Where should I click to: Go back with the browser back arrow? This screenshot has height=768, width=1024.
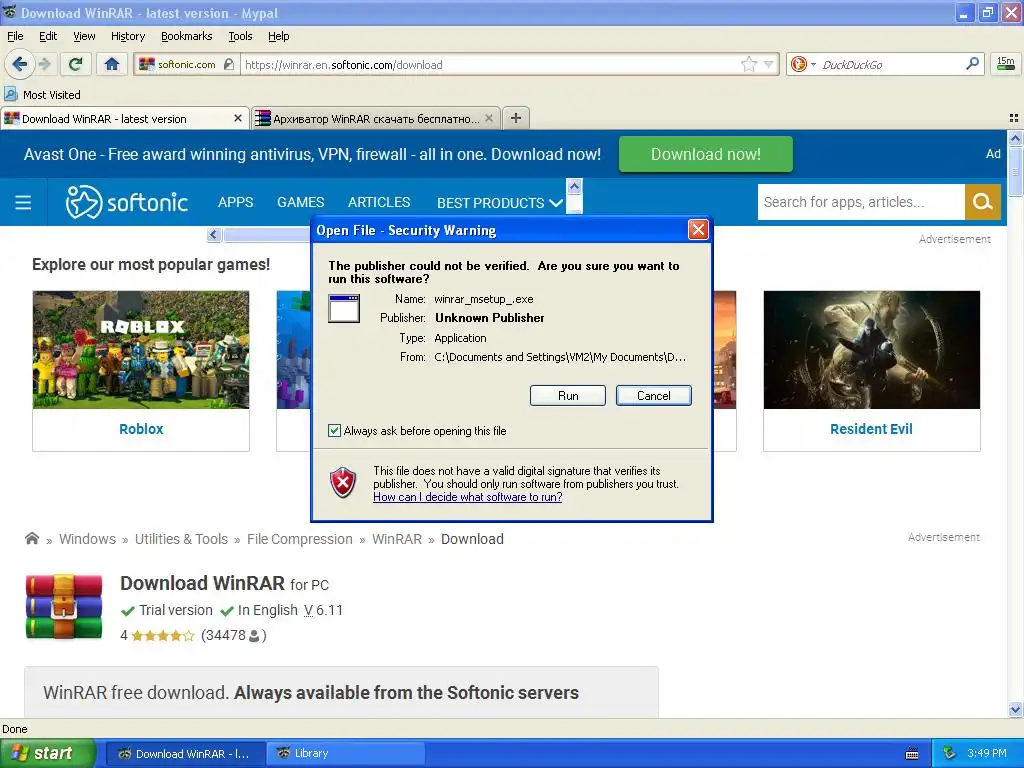click(19, 64)
